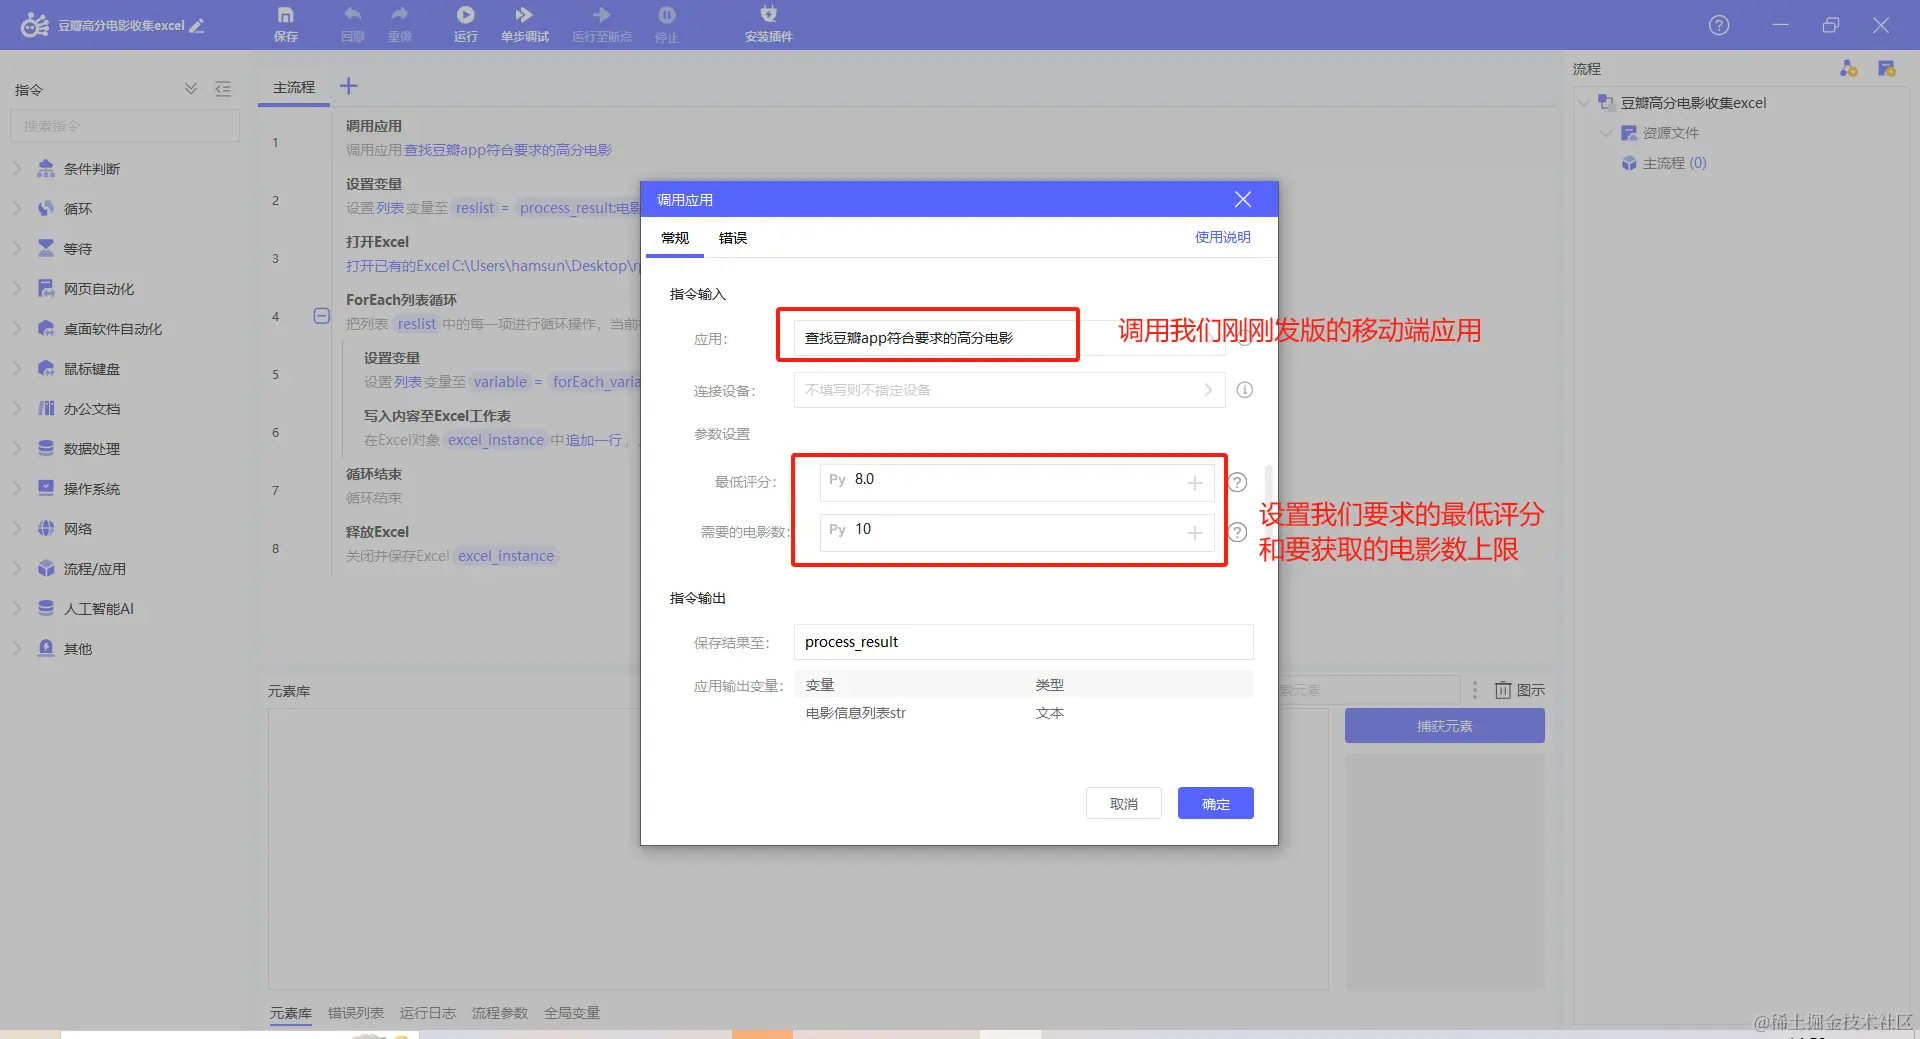Screen dimensions: 1920x1039
Task: Click the 需要的电影数 value field showing 10
Action: point(1018,532)
